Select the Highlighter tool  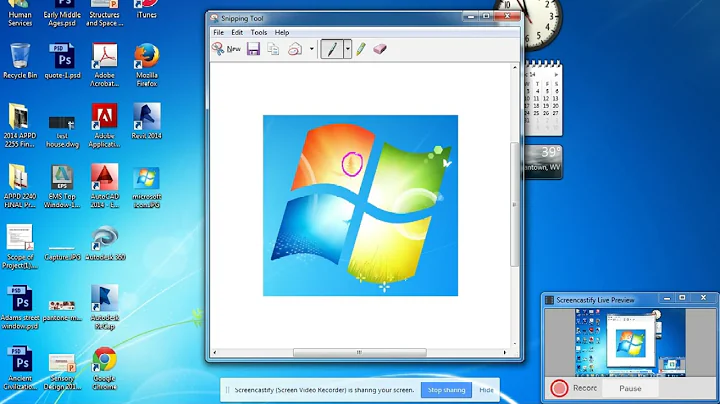pyautogui.click(x=361, y=49)
